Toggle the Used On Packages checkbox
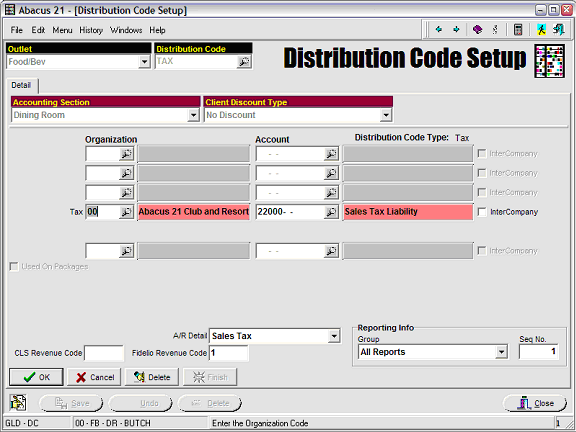Viewport: 576px width, 432px height. click(x=14, y=267)
